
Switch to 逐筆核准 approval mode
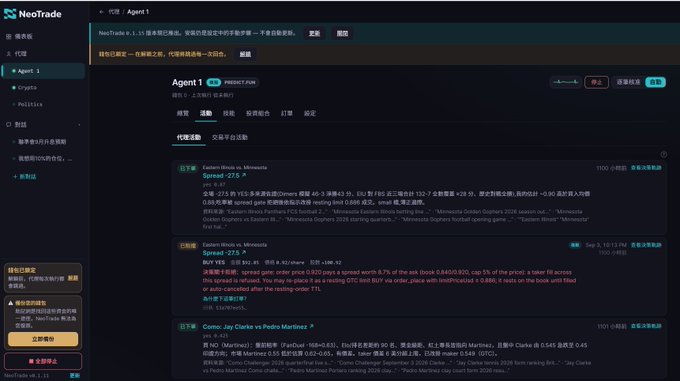[628, 82]
